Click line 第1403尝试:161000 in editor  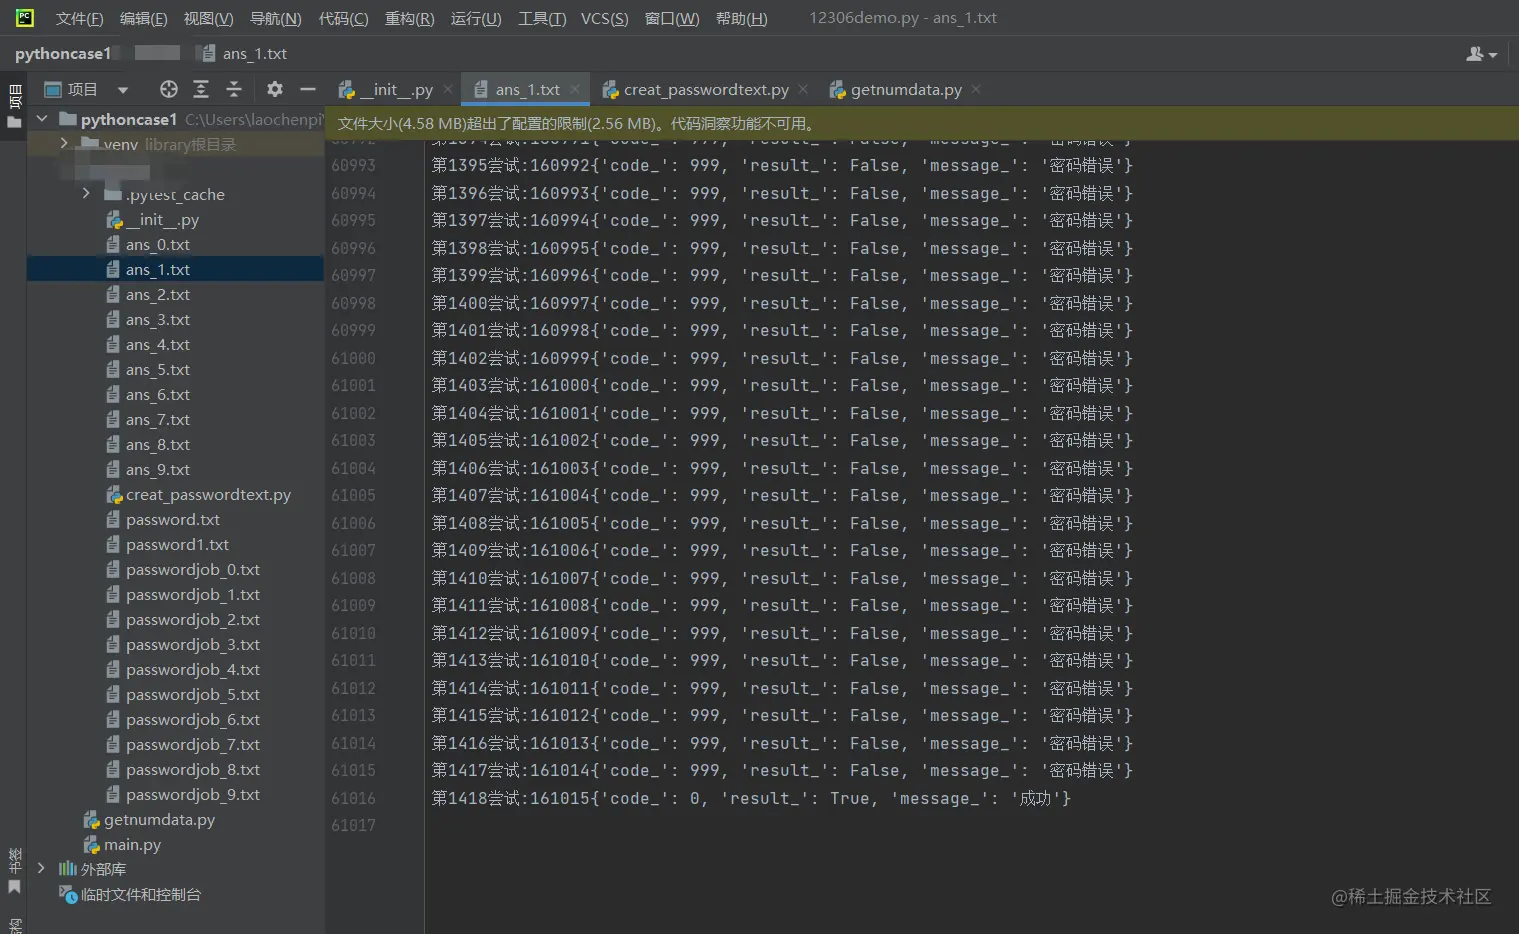[x=782, y=385]
